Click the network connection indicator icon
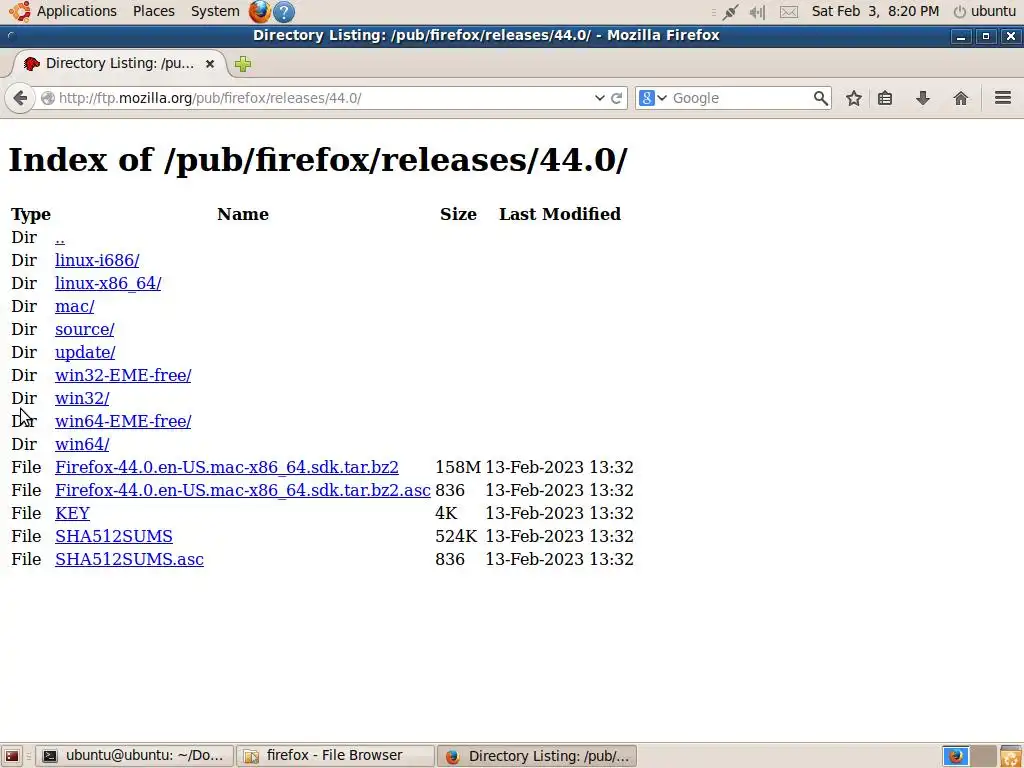Screen dimensions: 1024x768 point(730,12)
